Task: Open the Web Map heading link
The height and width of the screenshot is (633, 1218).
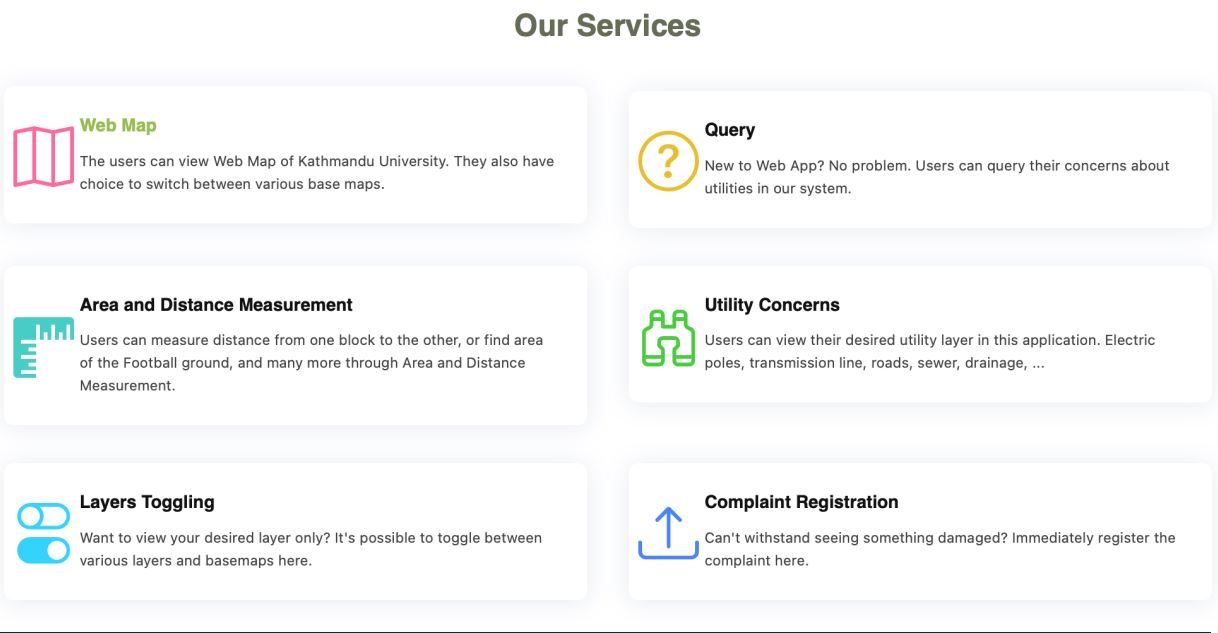Action: point(118,126)
